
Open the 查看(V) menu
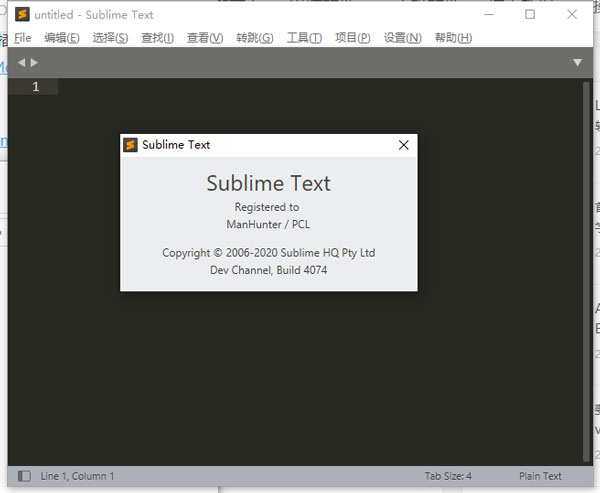point(205,38)
